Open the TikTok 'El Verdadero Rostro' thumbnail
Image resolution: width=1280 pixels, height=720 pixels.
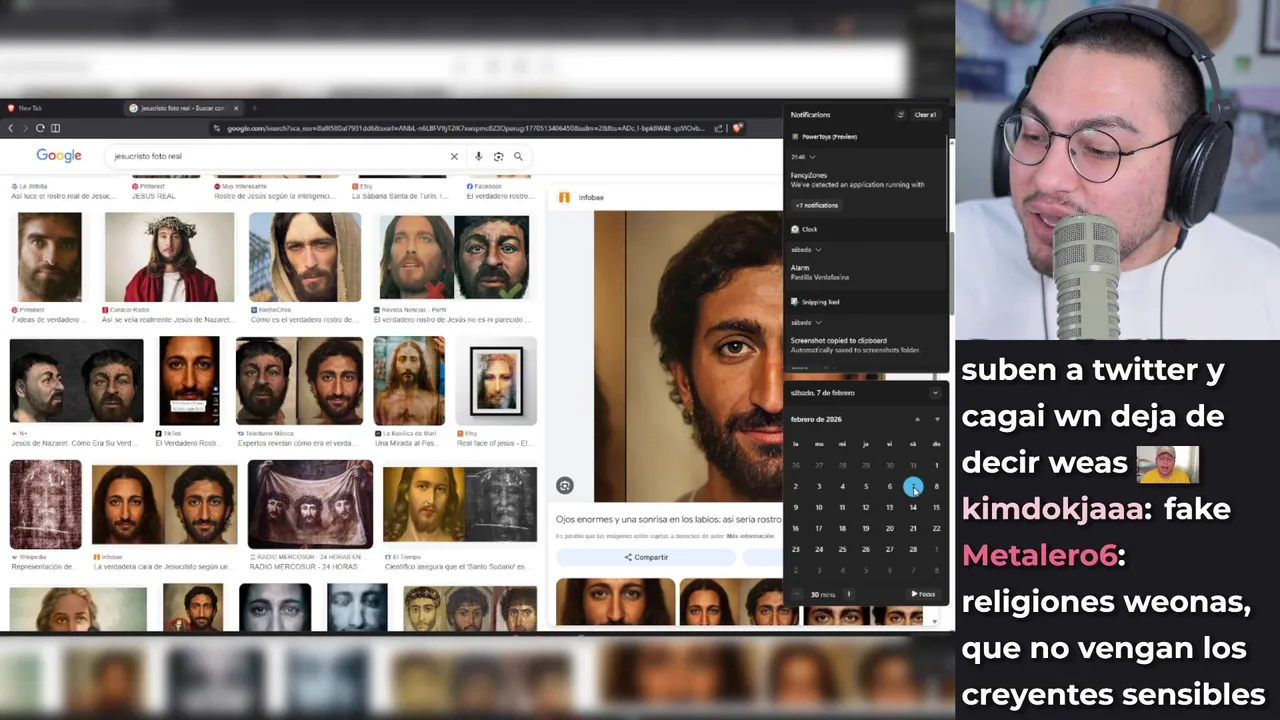[189, 381]
